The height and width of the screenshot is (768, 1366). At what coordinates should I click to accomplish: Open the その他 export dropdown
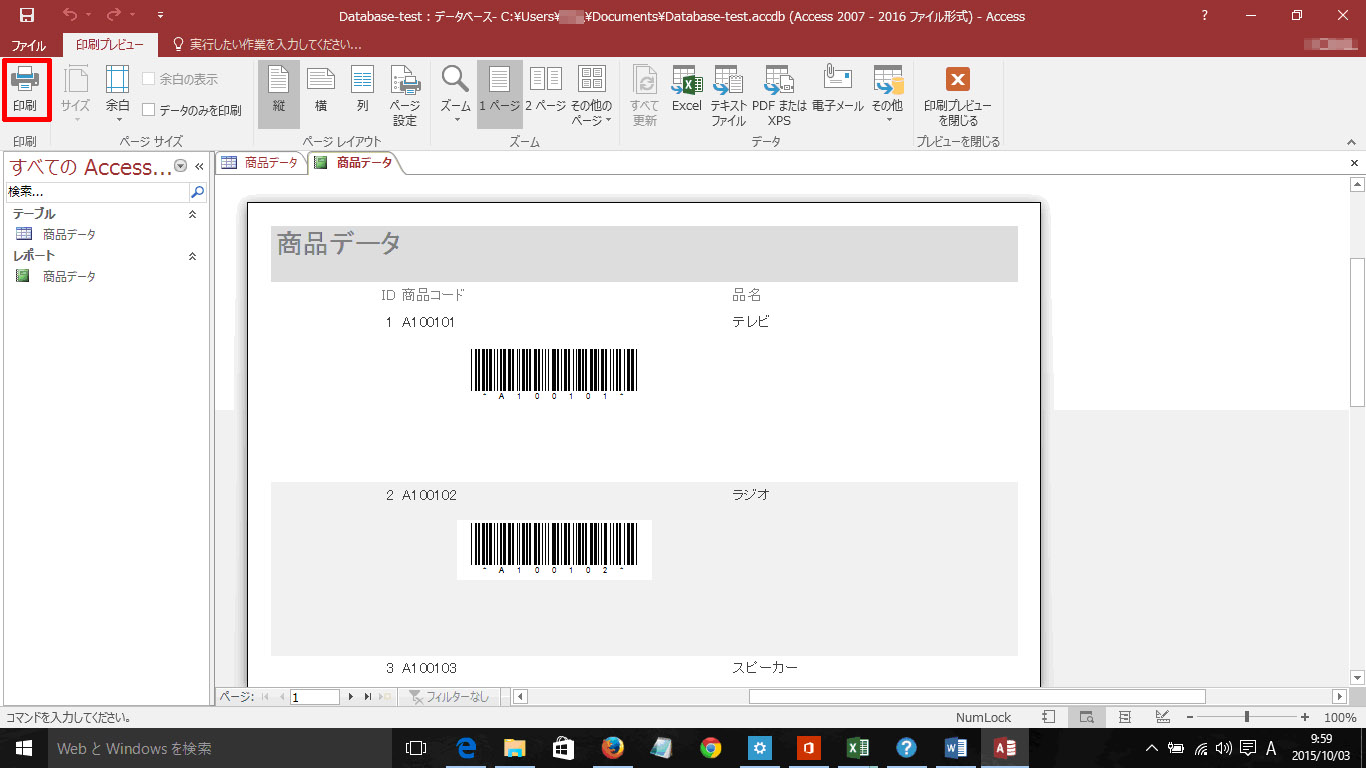click(x=887, y=95)
